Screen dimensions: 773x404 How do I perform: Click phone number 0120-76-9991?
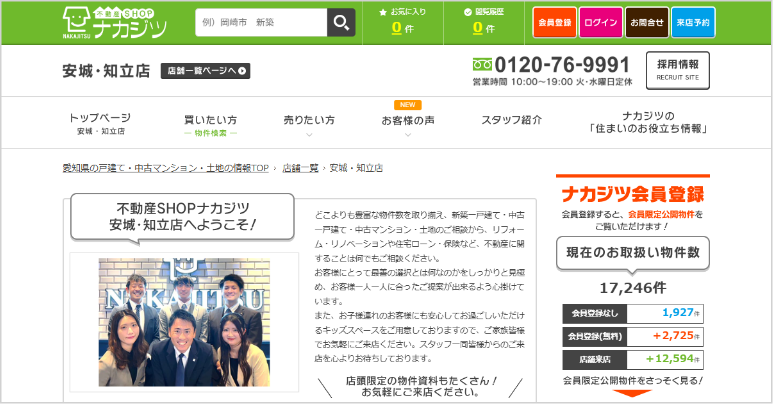(562, 65)
